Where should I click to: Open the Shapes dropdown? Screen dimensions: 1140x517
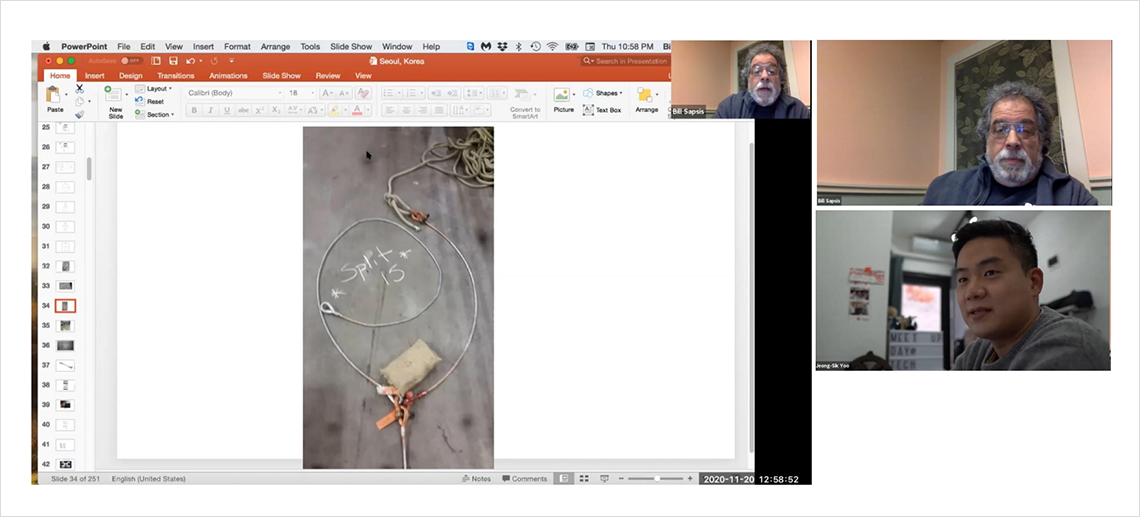tap(603, 93)
